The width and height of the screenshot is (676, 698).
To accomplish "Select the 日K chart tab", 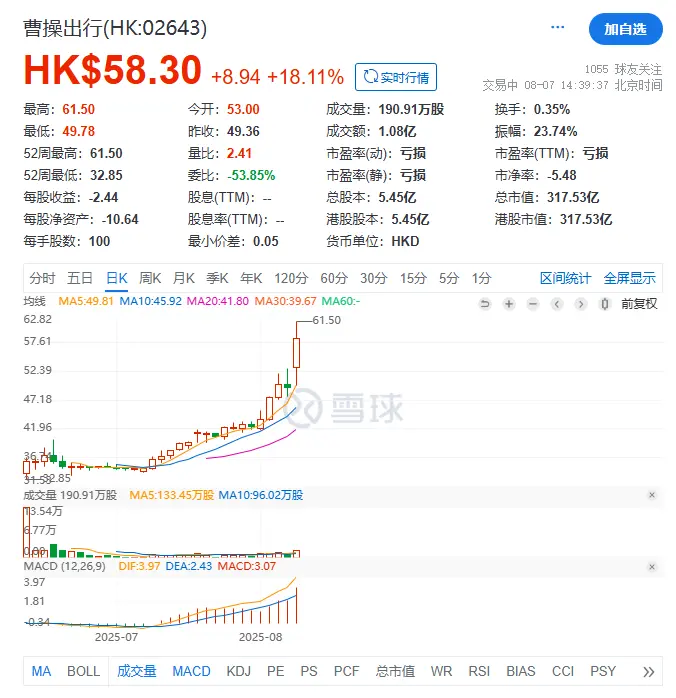I will point(117,278).
